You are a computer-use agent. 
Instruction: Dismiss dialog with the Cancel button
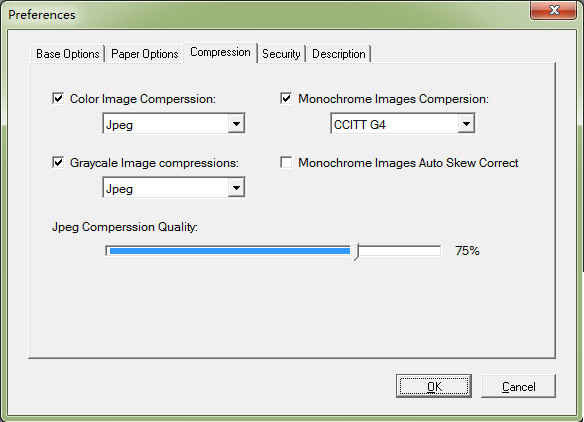(518, 386)
